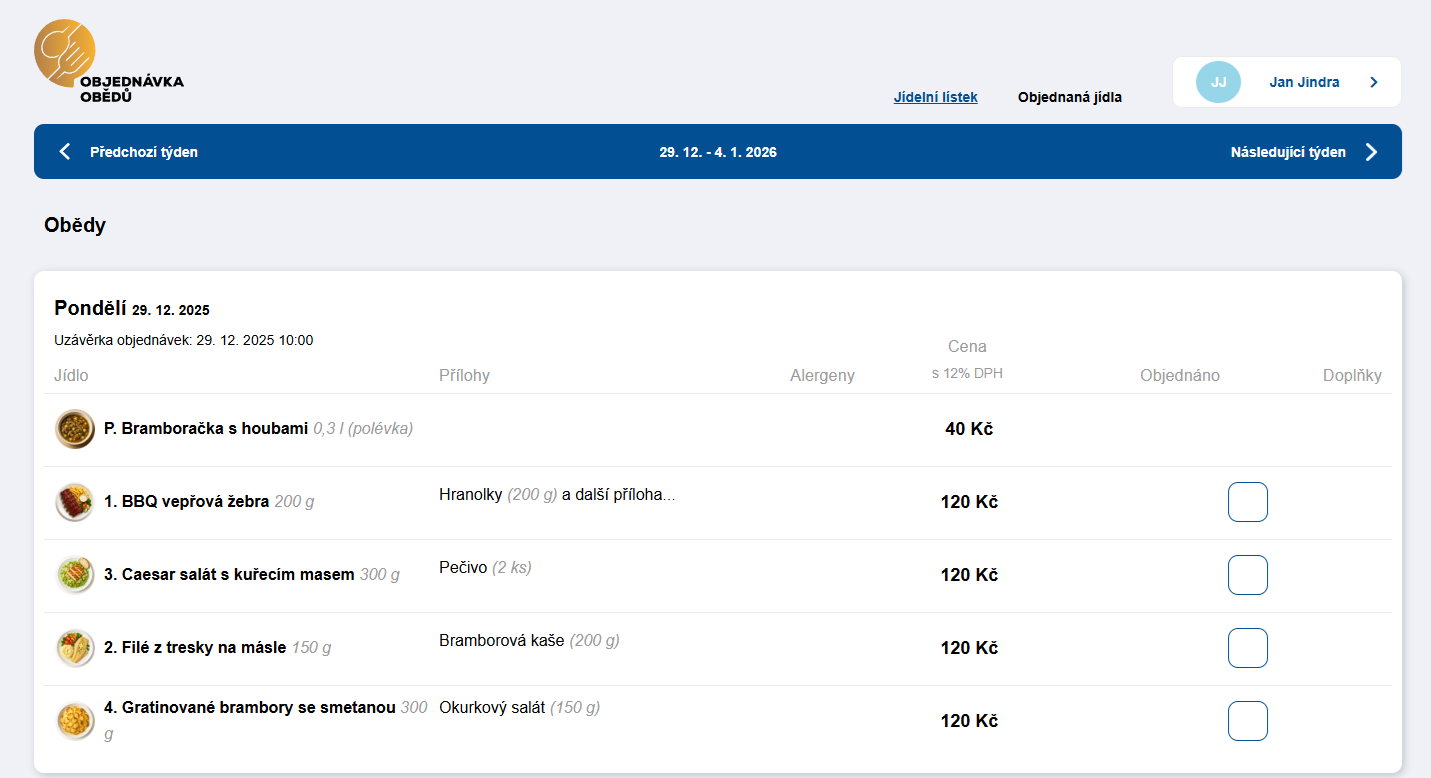Check the order box for BBQ vepřová žebra
Image resolution: width=1431 pixels, height=778 pixels.
coord(1247,502)
